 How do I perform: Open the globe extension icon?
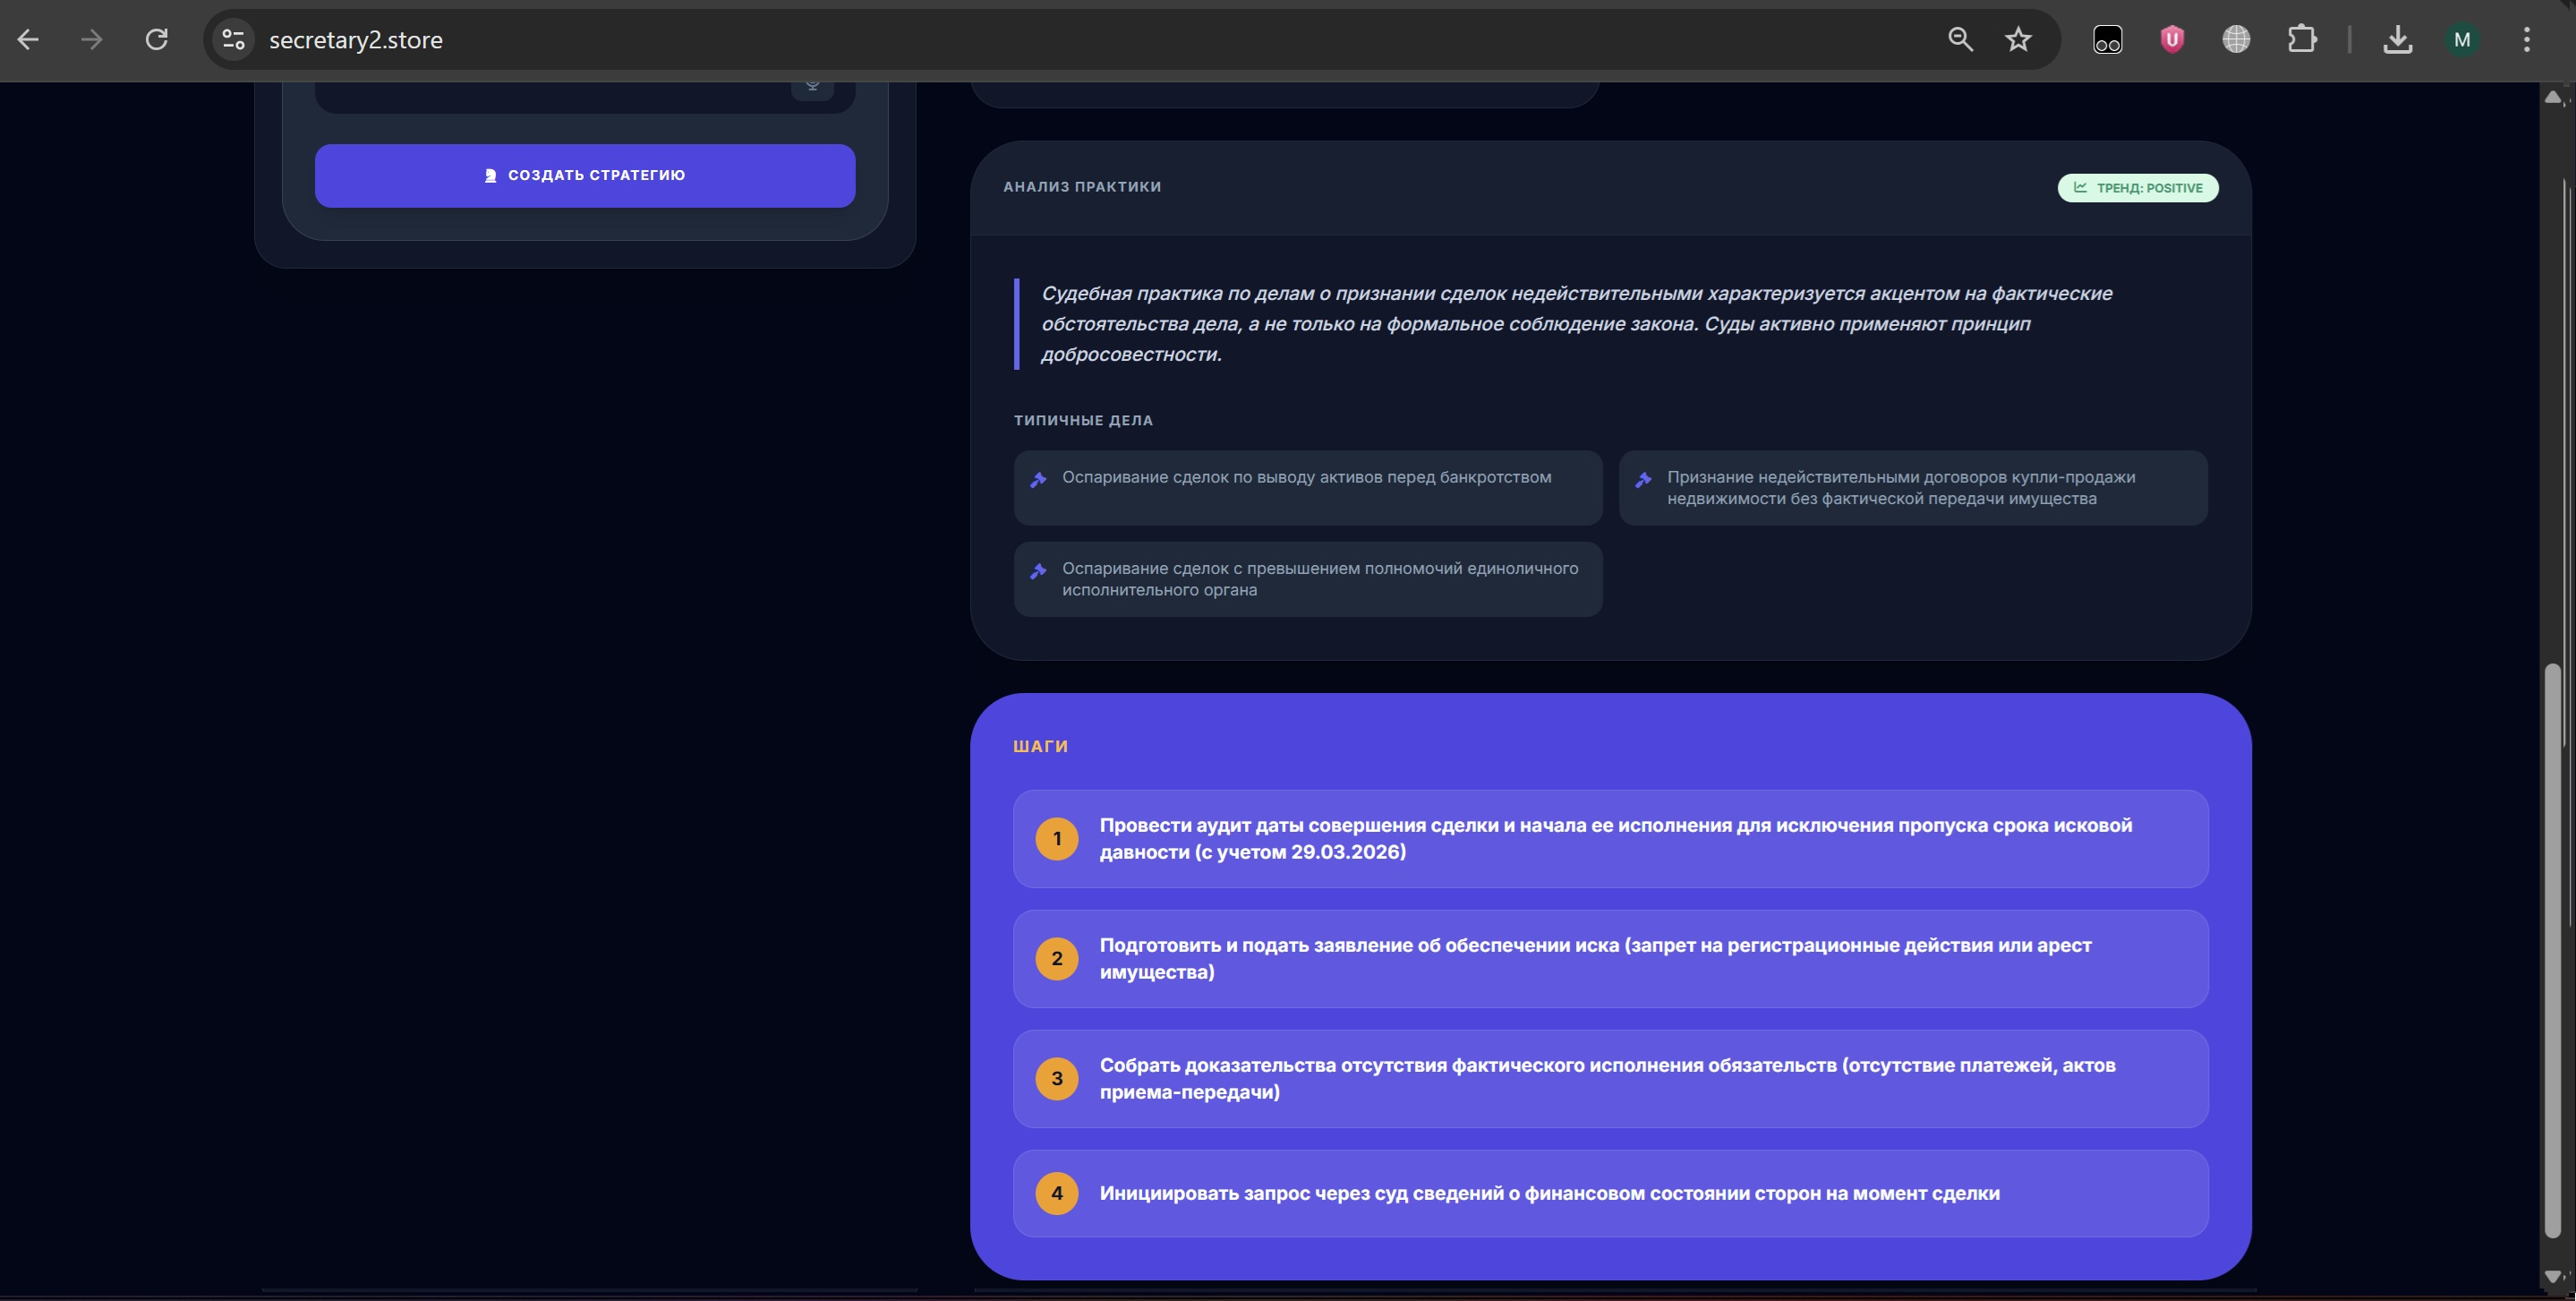tap(2236, 40)
